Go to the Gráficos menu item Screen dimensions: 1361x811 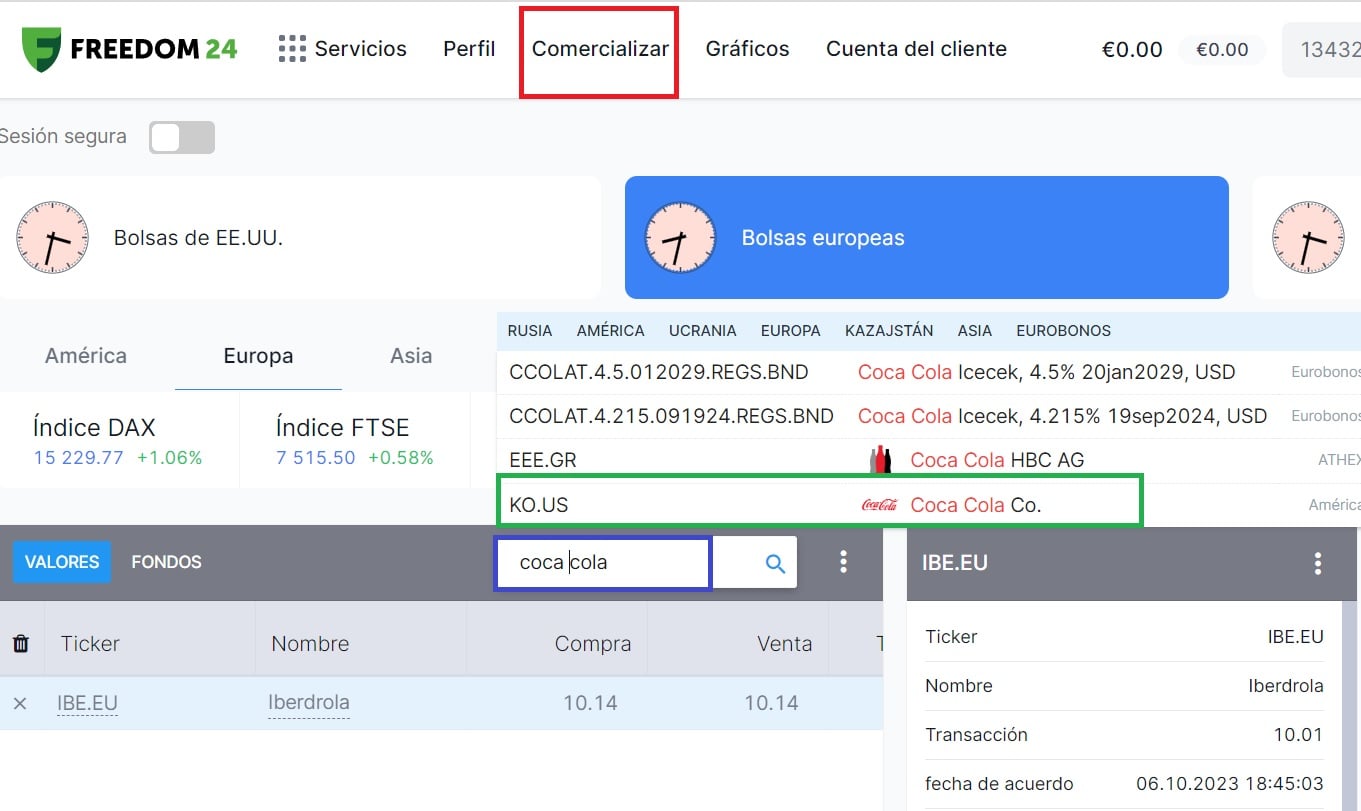point(747,49)
